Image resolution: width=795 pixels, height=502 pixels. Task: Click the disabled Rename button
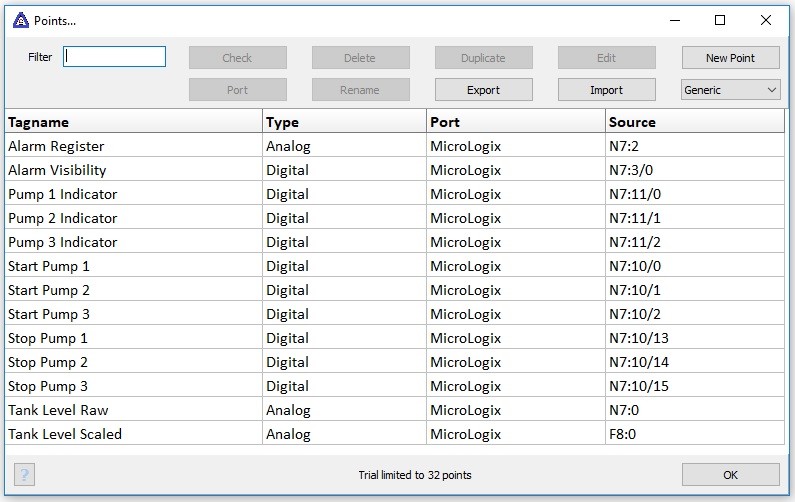(x=360, y=90)
